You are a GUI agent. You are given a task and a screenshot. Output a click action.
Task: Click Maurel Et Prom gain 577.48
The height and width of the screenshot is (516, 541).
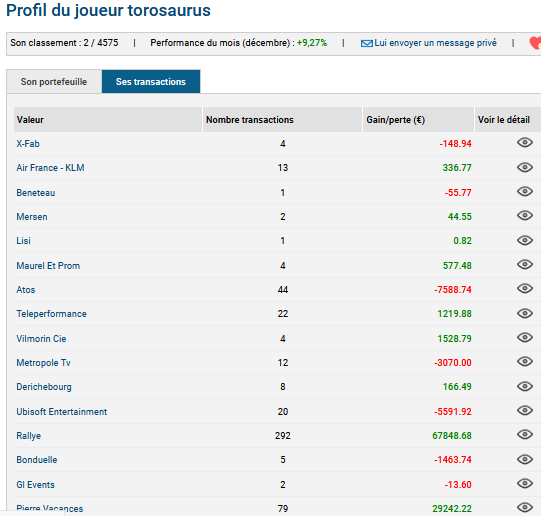[457, 266]
